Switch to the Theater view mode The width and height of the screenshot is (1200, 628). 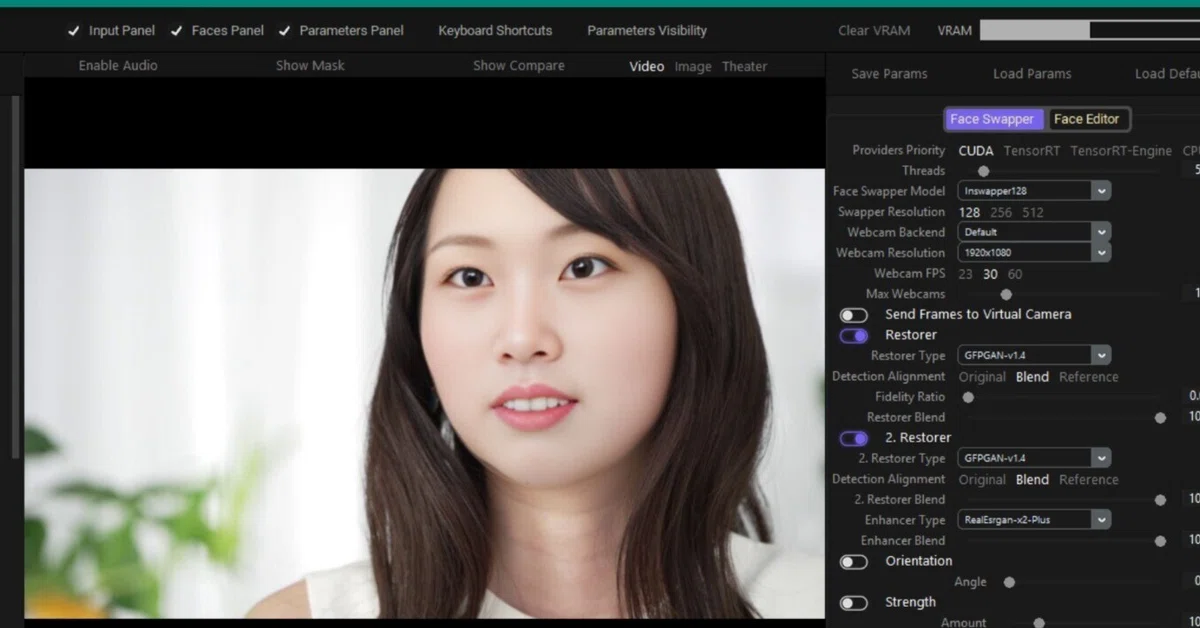(745, 67)
